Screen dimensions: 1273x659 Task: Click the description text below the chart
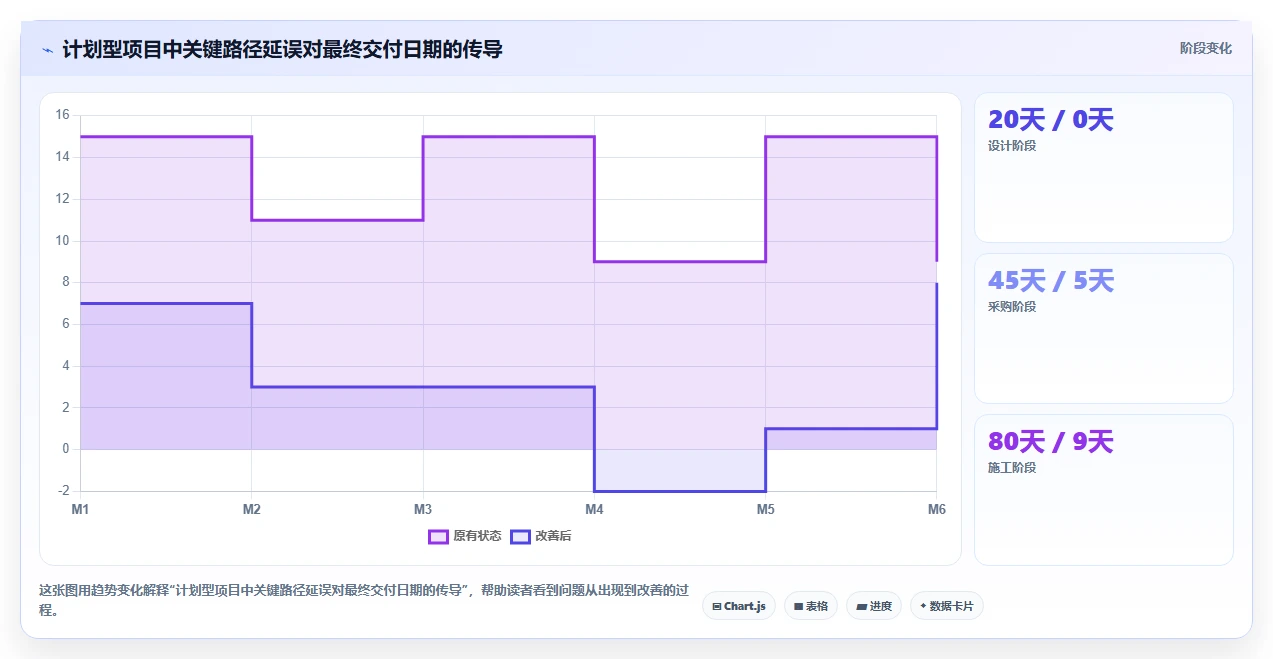364,599
